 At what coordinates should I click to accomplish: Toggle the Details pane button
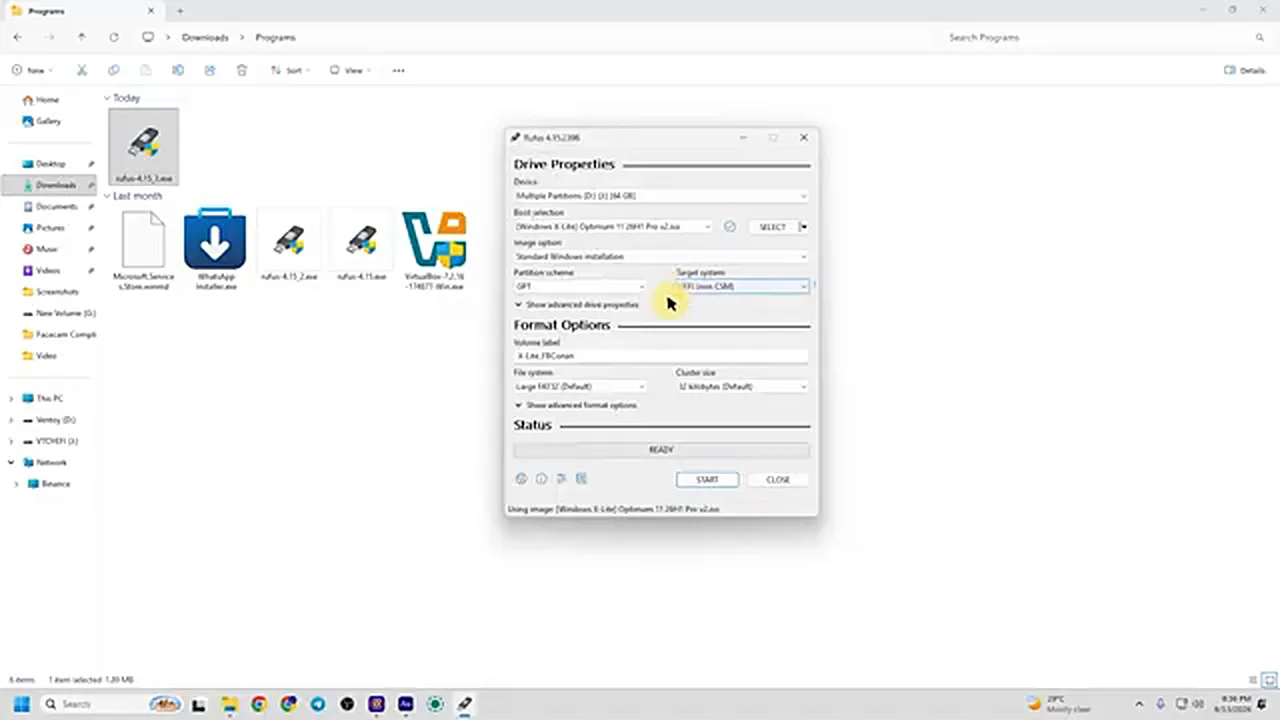[1245, 71]
